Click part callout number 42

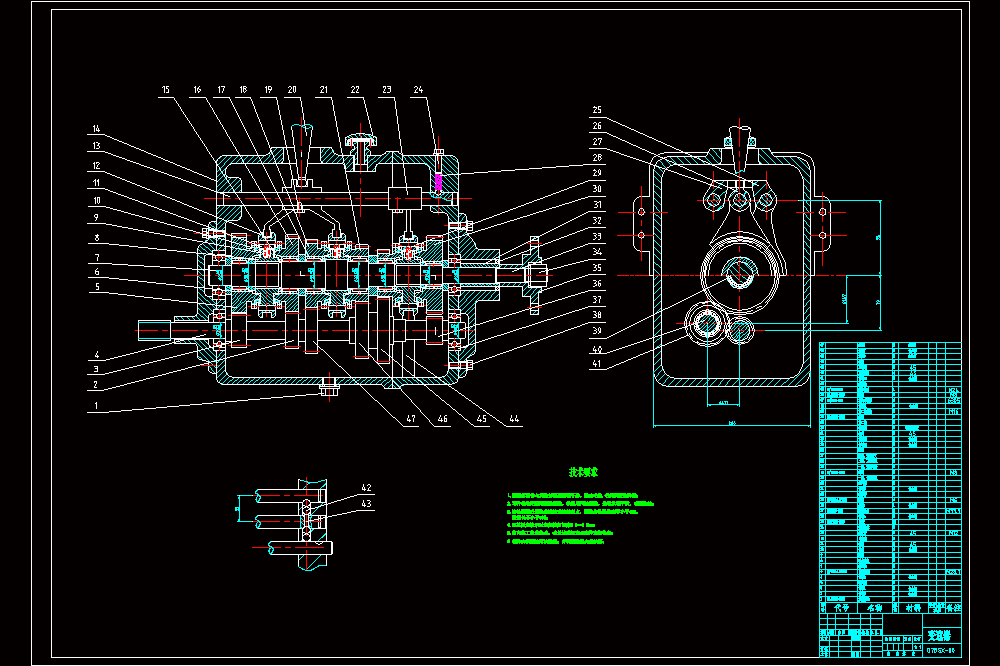pyautogui.click(x=366, y=488)
